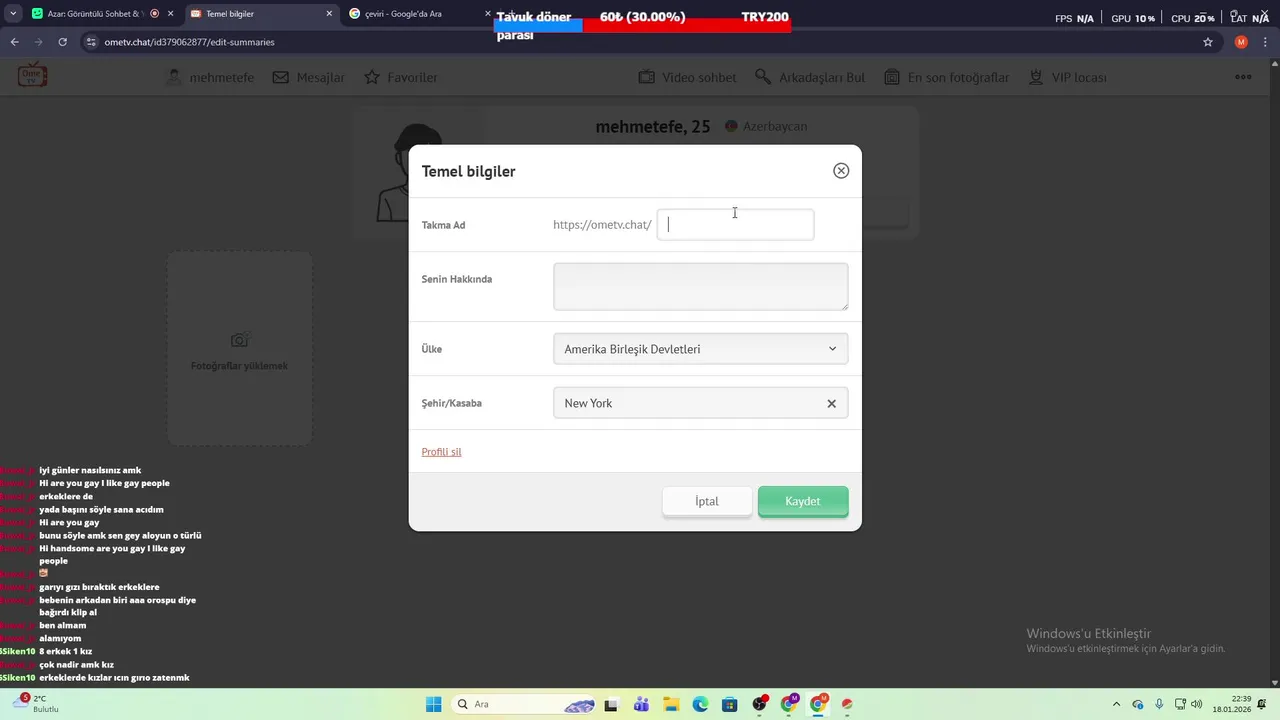Click the green Kaydet button
This screenshot has width=1280, height=720.
[803, 501]
